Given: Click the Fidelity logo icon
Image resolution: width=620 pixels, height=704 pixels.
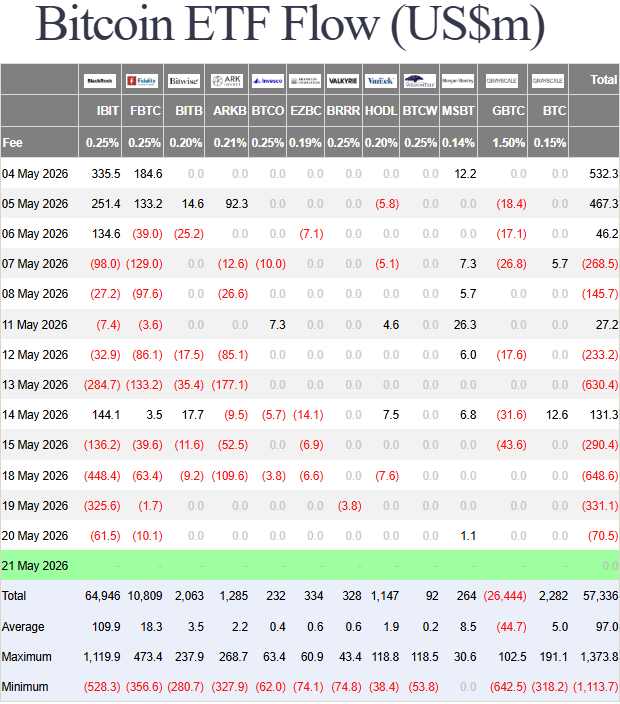Looking at the screenshot, I should coord(142,81).
